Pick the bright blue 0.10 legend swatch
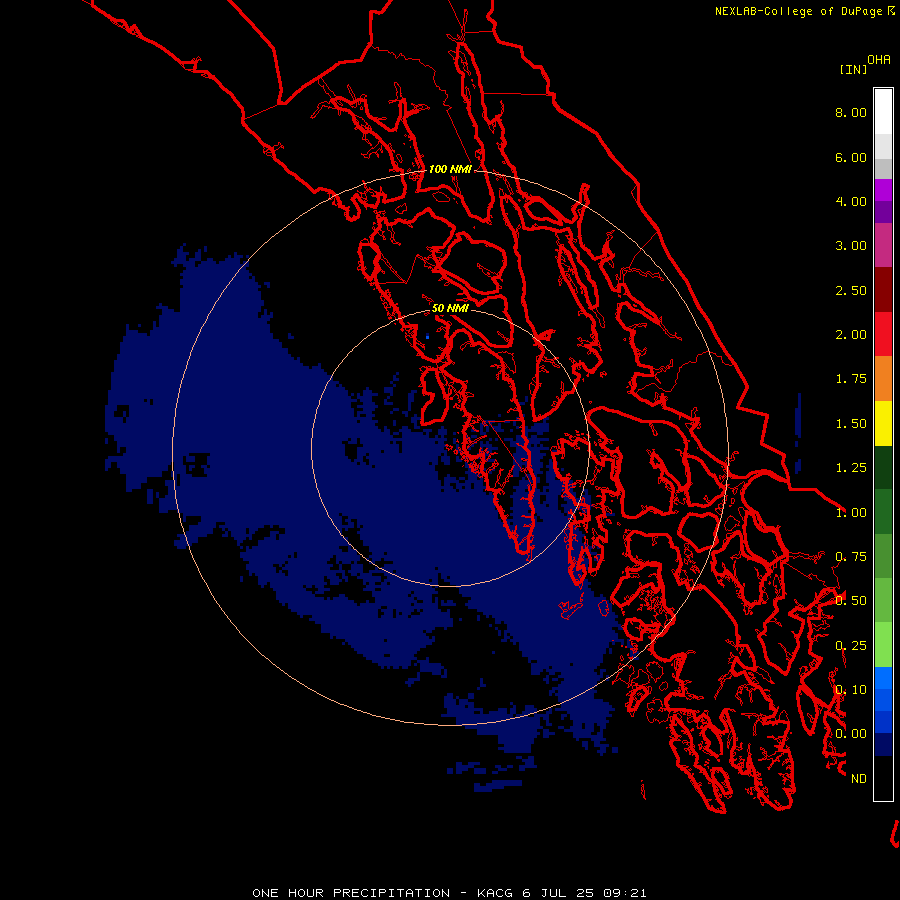900x900 pixels. (883, 678)
